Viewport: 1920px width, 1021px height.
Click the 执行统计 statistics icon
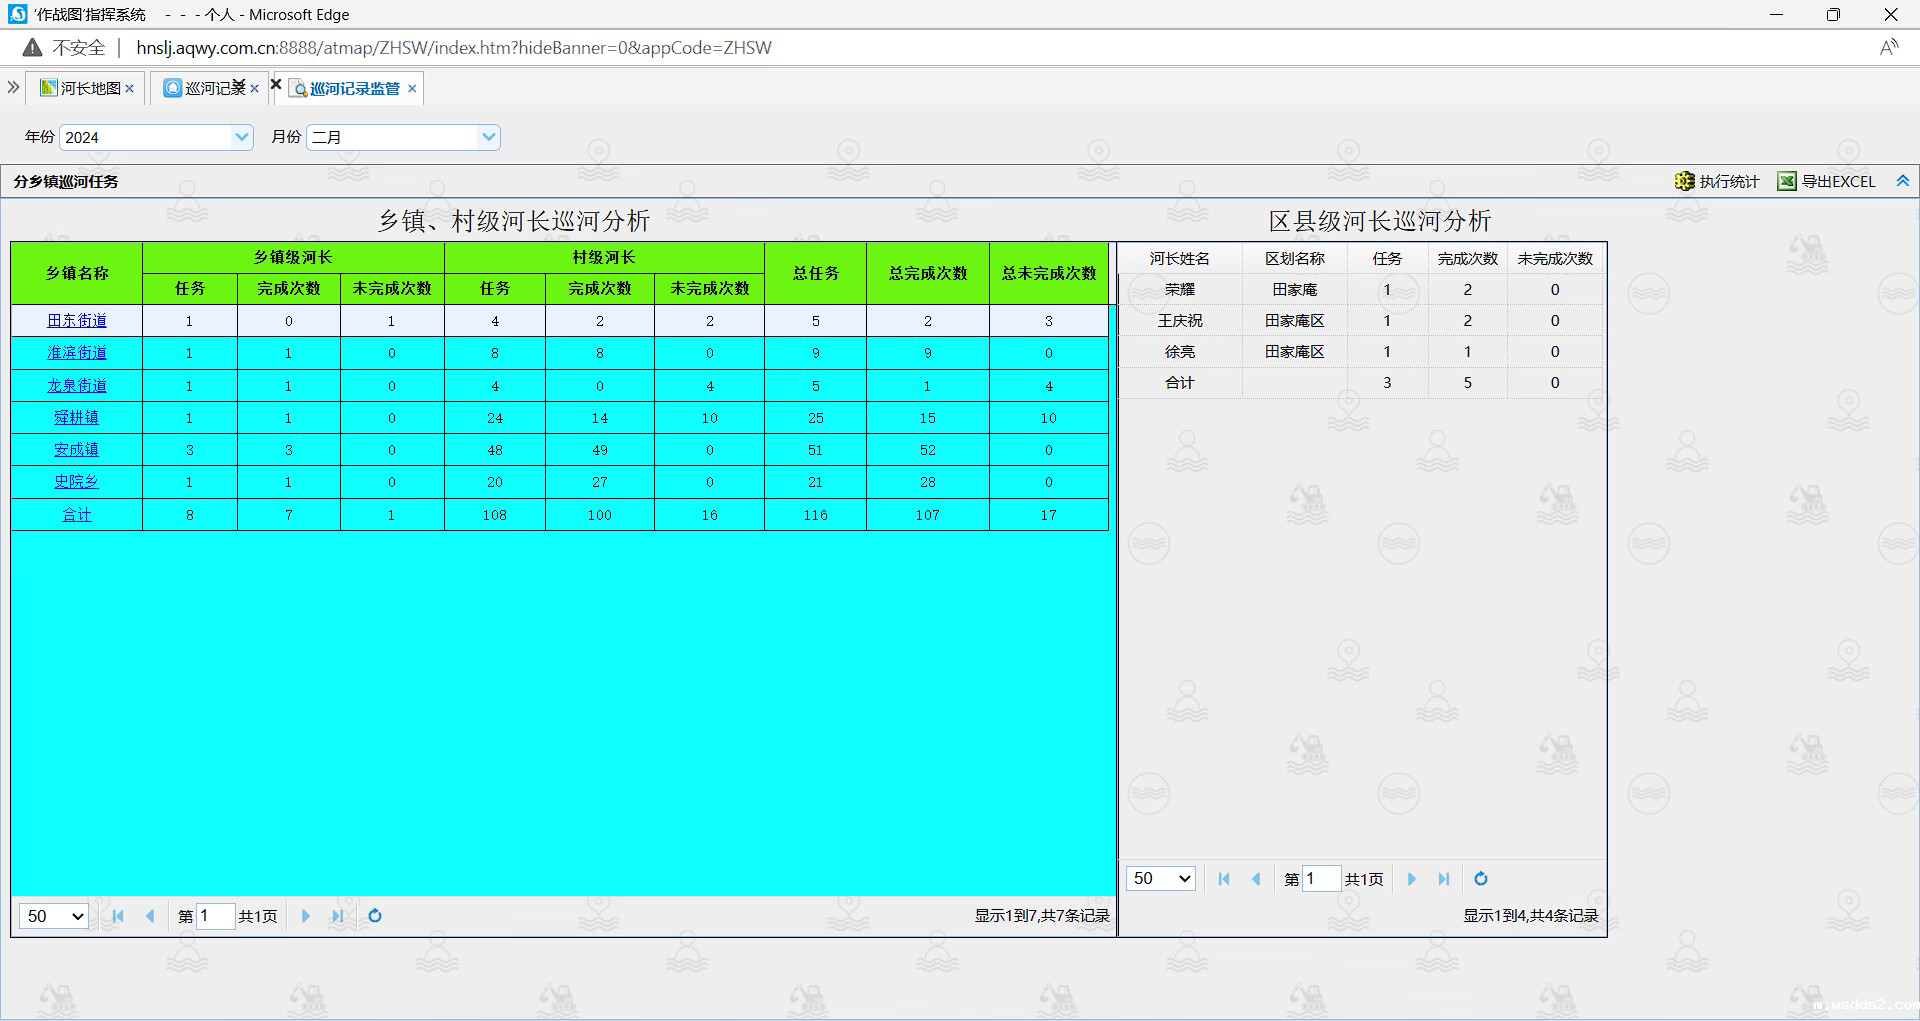[1685, 181]
